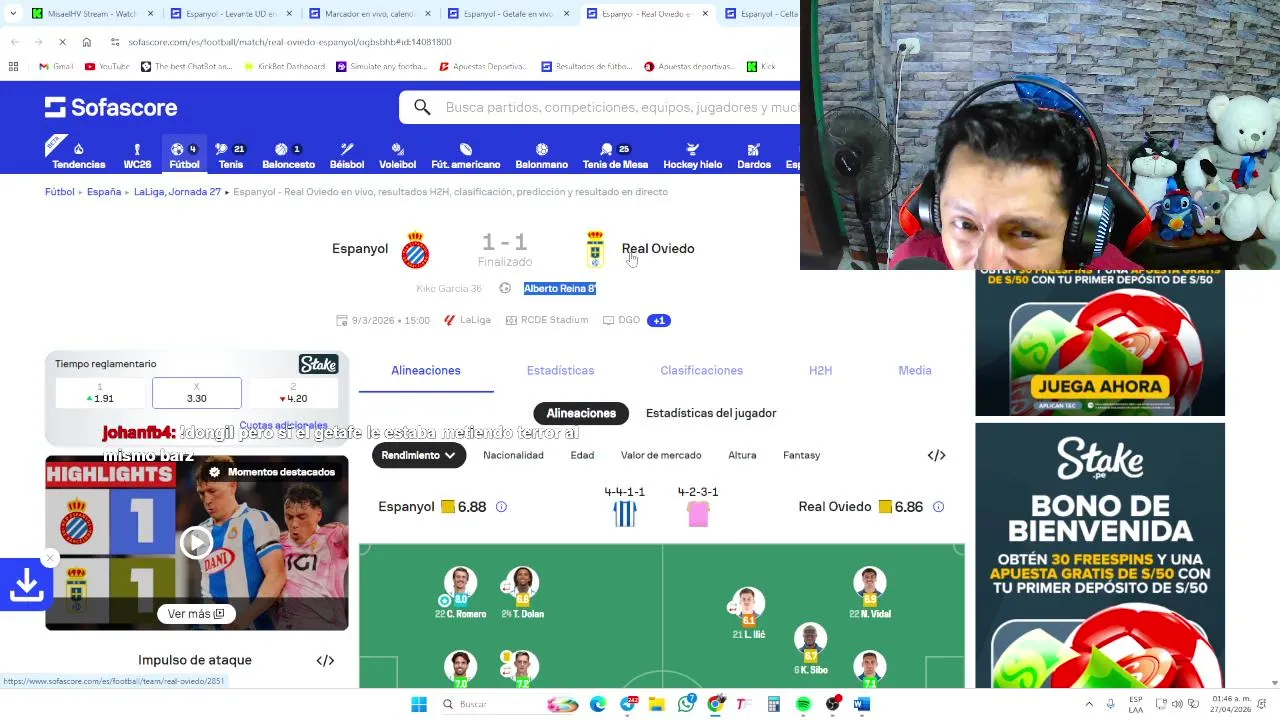Open Microsoft Word from the taskbar
The image size is (1280, 720).
(862, 704)
